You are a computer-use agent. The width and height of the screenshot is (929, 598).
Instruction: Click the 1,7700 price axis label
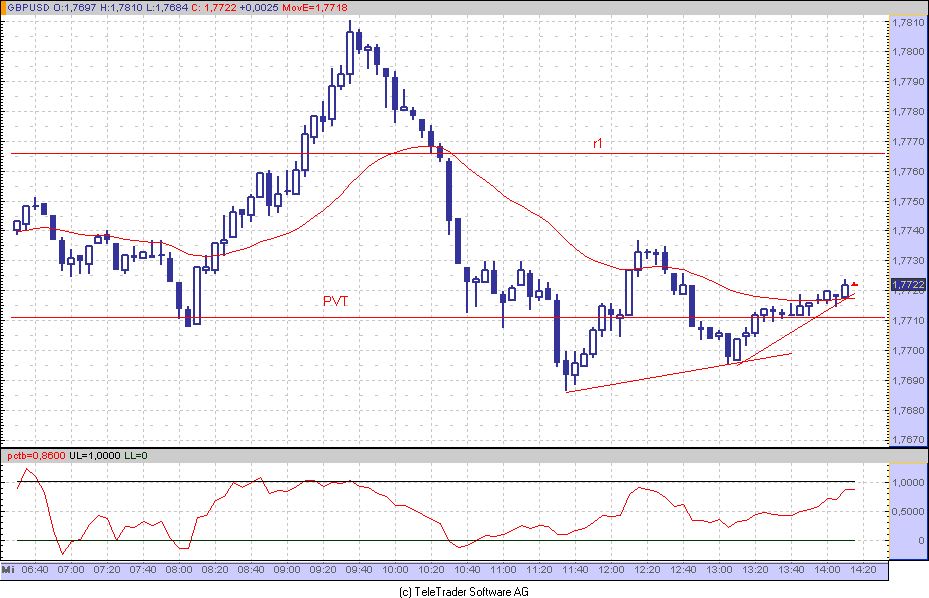click(x=908, y=351)
